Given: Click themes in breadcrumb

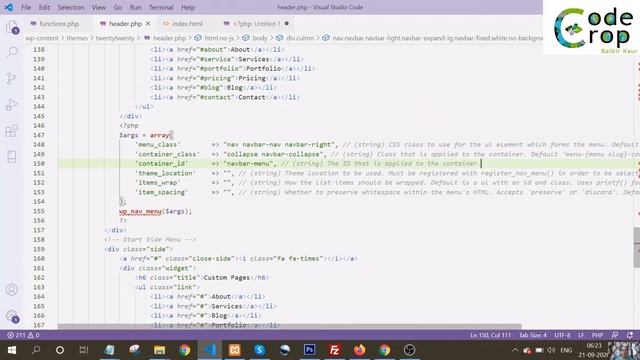Looking at the screenshot, I should (x=77, y=38).
